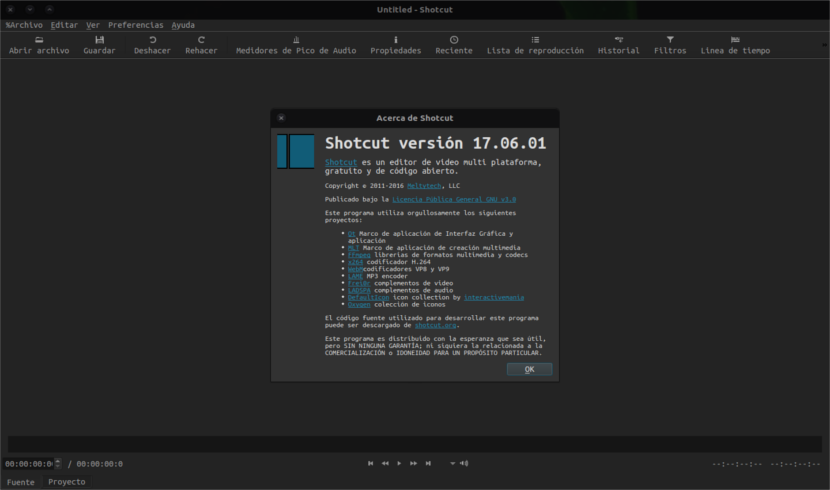Toggle the volume speaker control
The image size is (830, 490).
coord(464,464)
